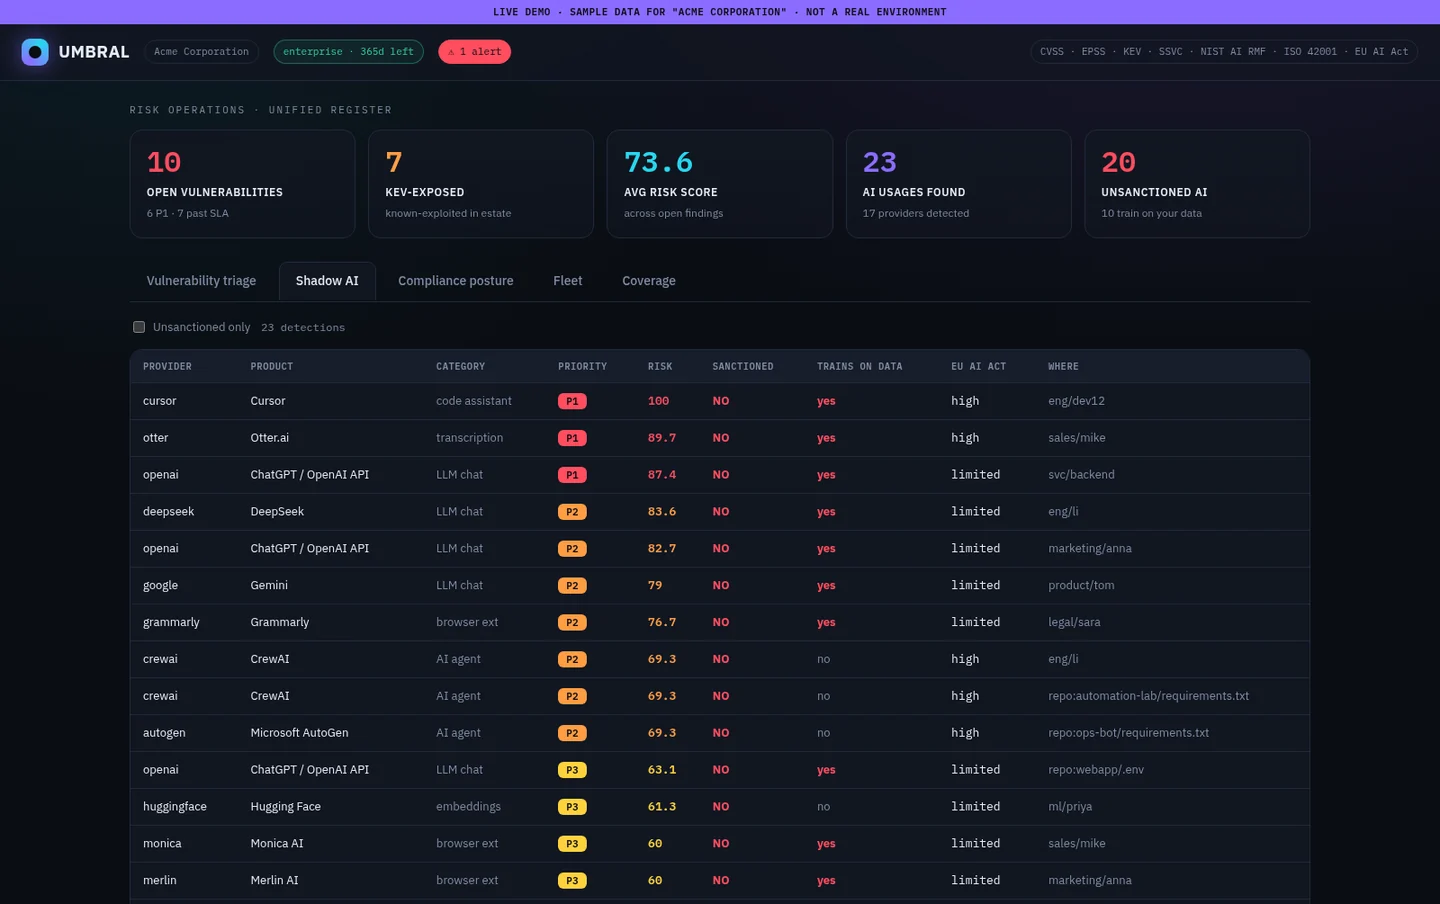Click the P2 badge in the Microsoft AutoGen row
The height and width of the screenshot is (904, 1440).
pyautogui.click(x=572, y=733)
